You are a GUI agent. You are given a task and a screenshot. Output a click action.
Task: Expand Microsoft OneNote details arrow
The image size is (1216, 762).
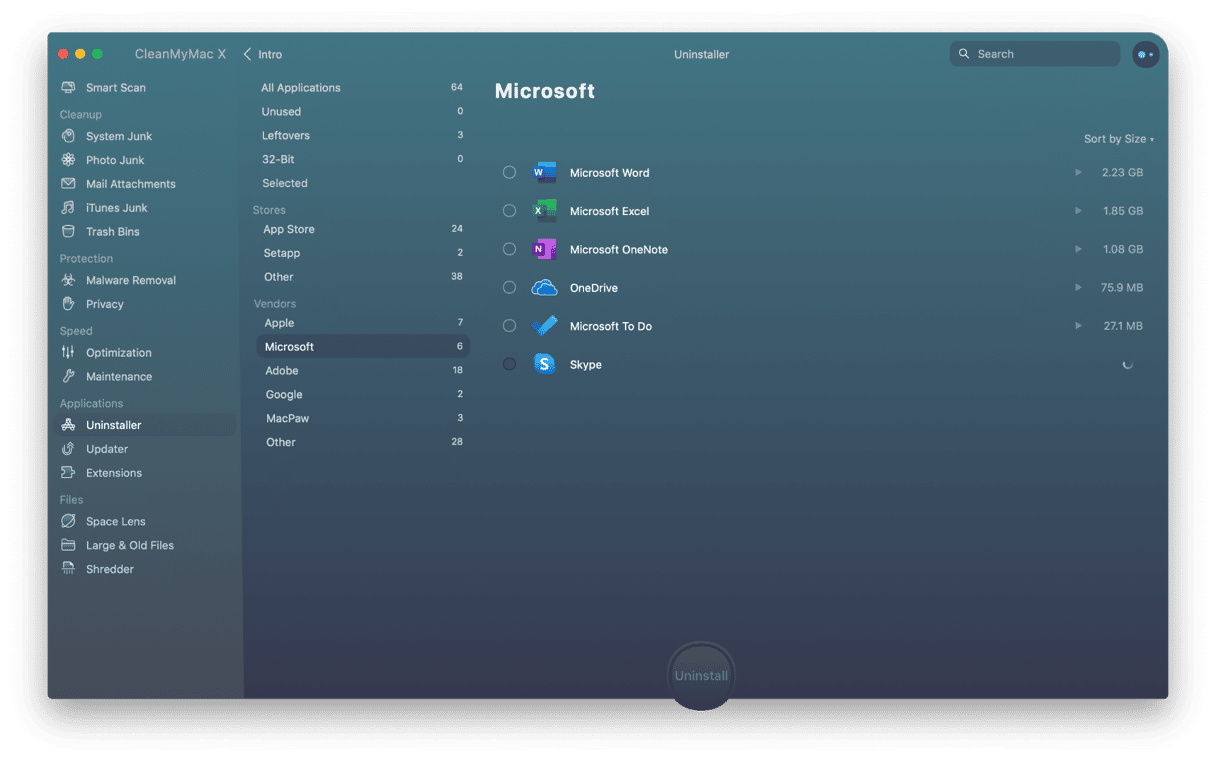point(1078,249)
